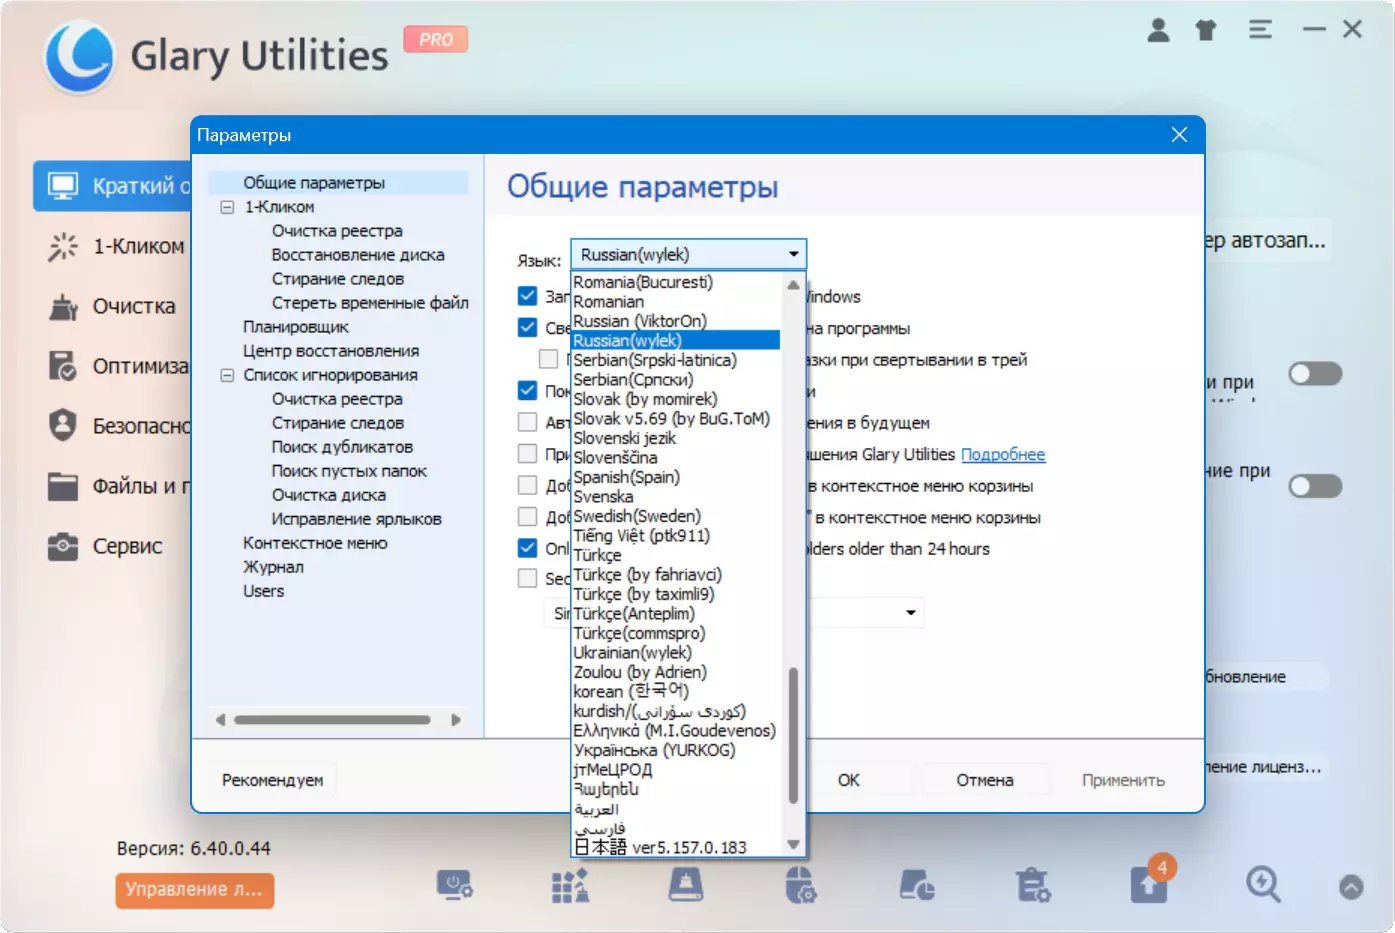The image size is (1395, 933).
Task: Open the startup manager monitor icon in dock
Action: tap(454, 885)
